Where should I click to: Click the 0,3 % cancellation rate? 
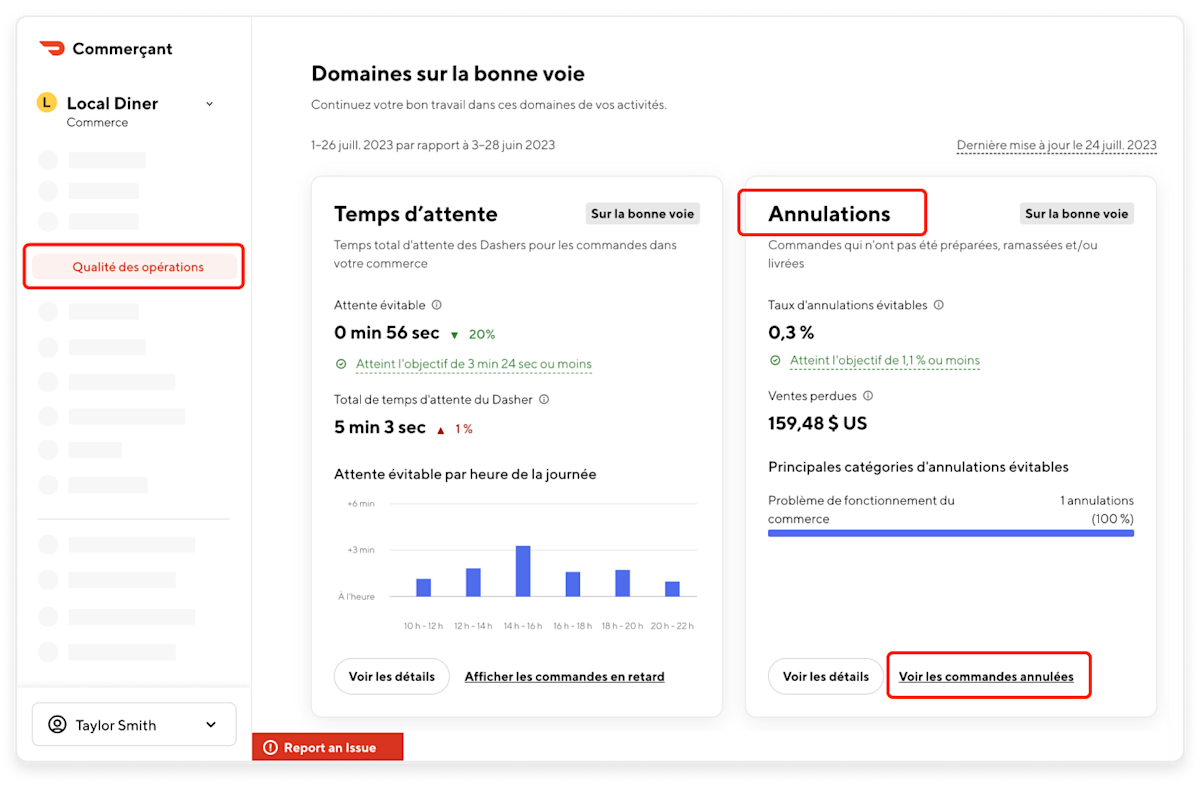(x=791, y=331)
